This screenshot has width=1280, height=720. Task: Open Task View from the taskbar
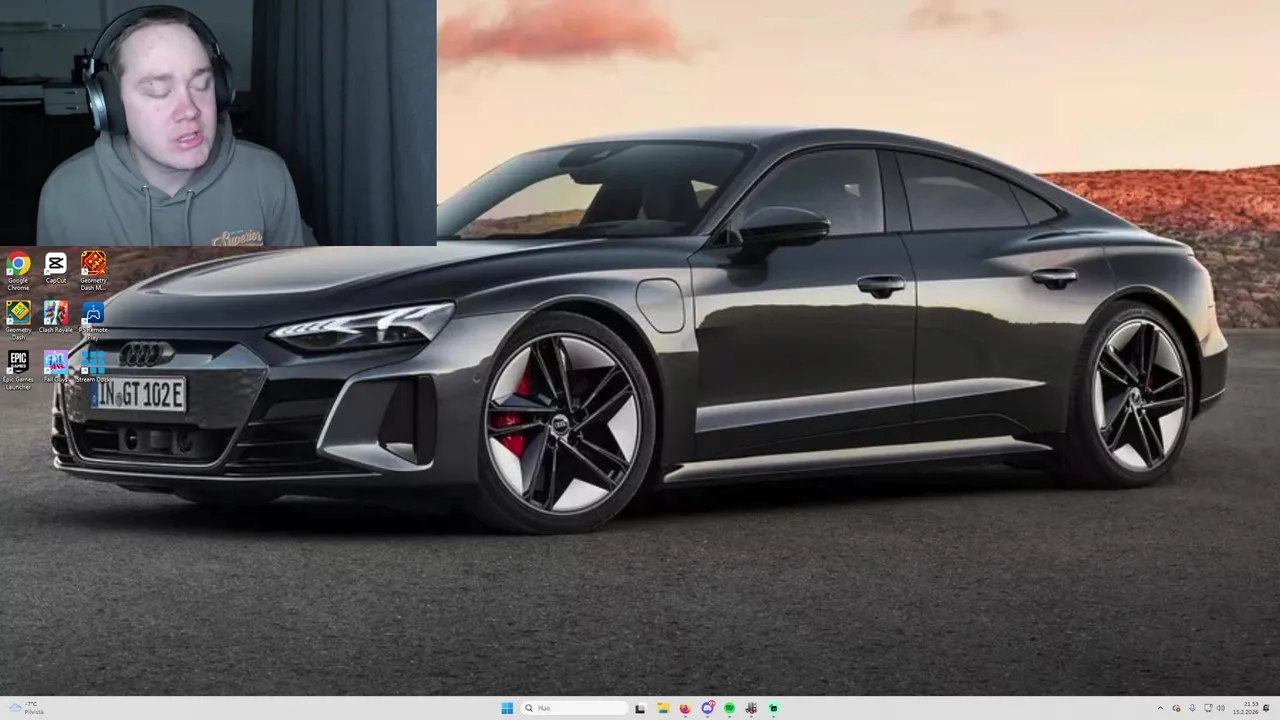tap(640, 708)
